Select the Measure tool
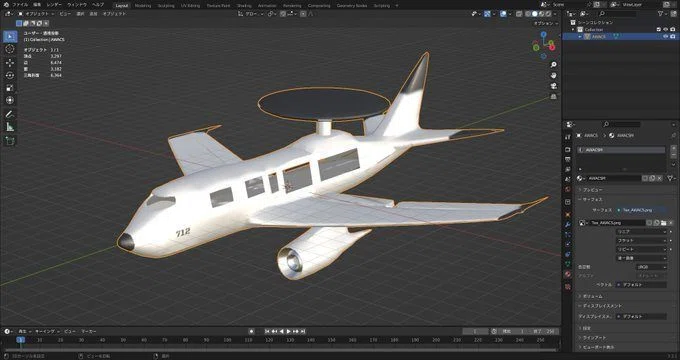Image resolution: width=680 pixels, height=360 pixels. click(10, 127)
